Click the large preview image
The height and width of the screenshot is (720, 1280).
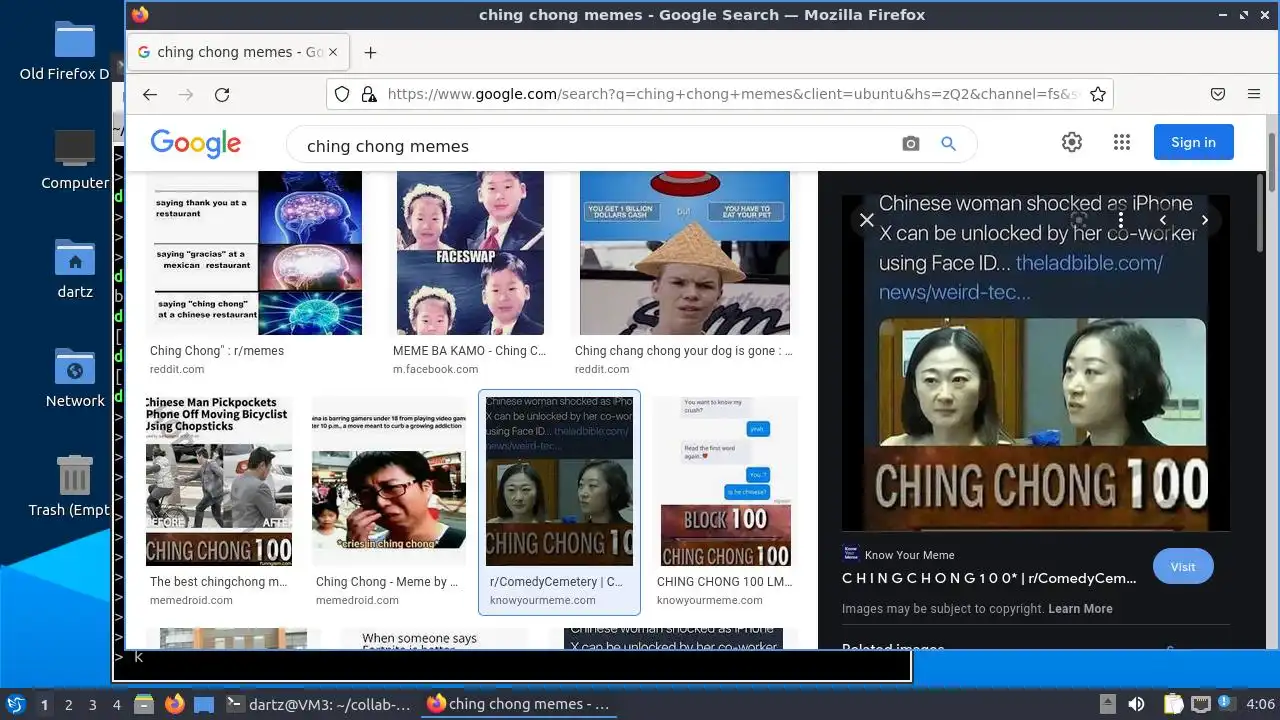pyautogui.click(x=1036, y=362)
